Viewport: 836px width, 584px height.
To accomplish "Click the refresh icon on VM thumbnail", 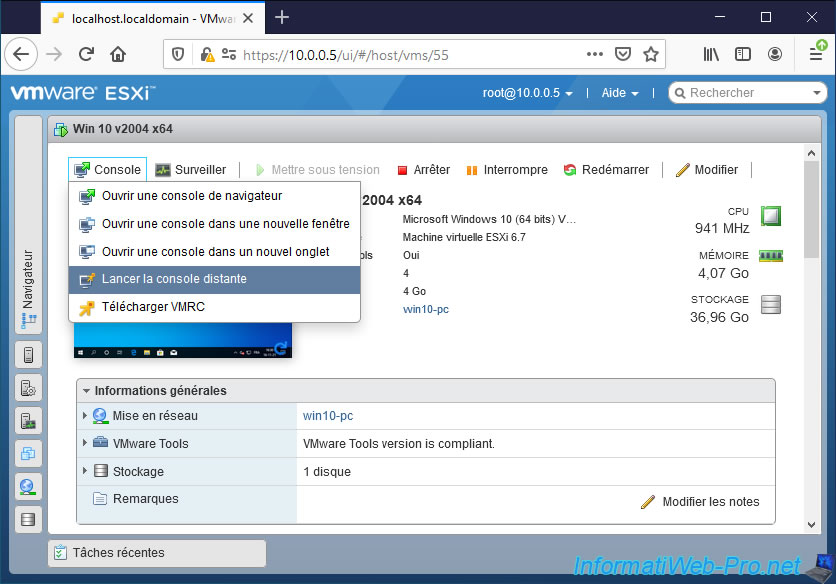I will (x=281, y=348).
